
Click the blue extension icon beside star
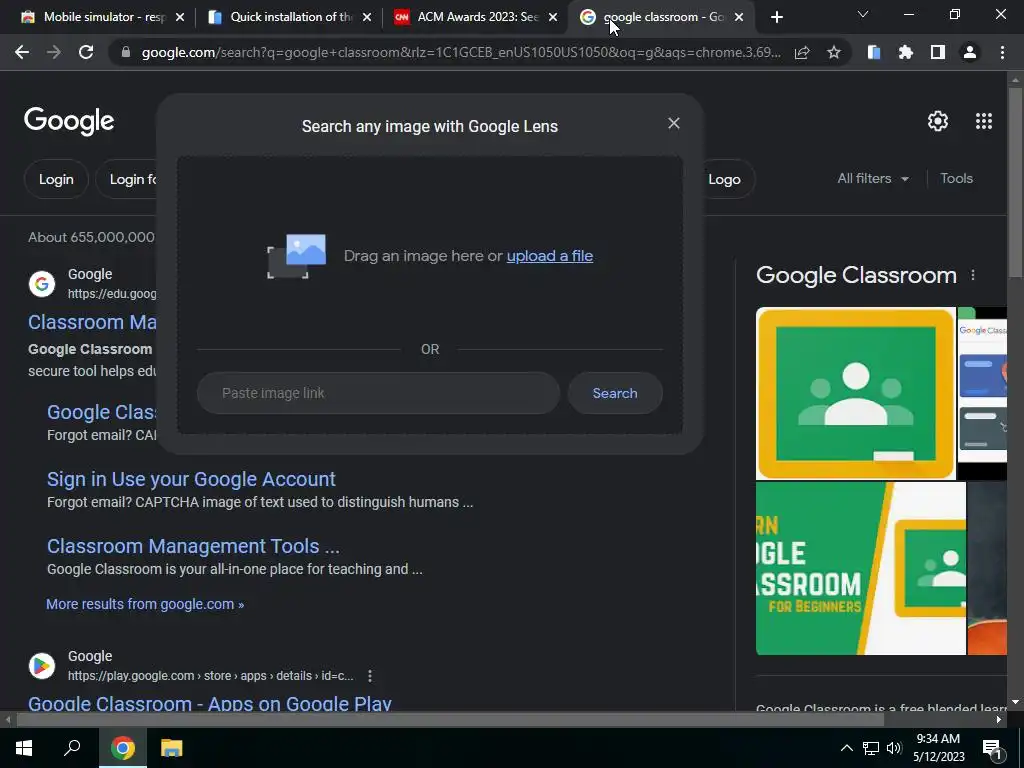coord(874,52)
